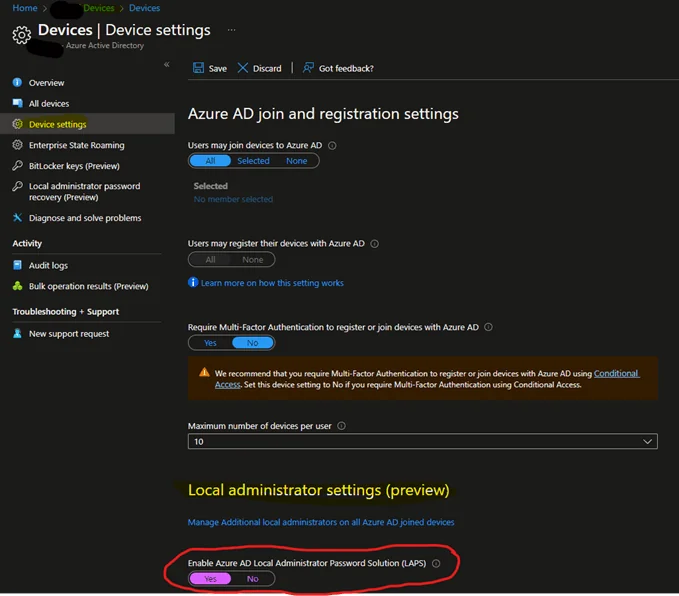Viewport: 679px width, 596px height.
Task: Select None for users joining devices
Action: 297,161
